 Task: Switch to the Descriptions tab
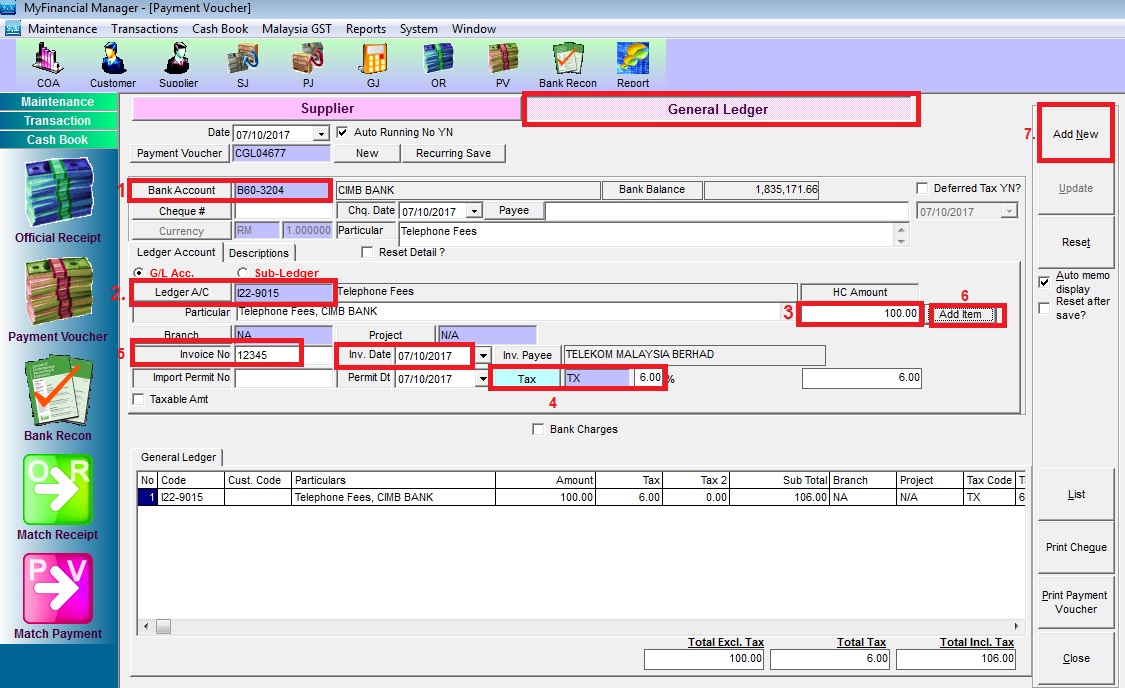tap(259, 253)
